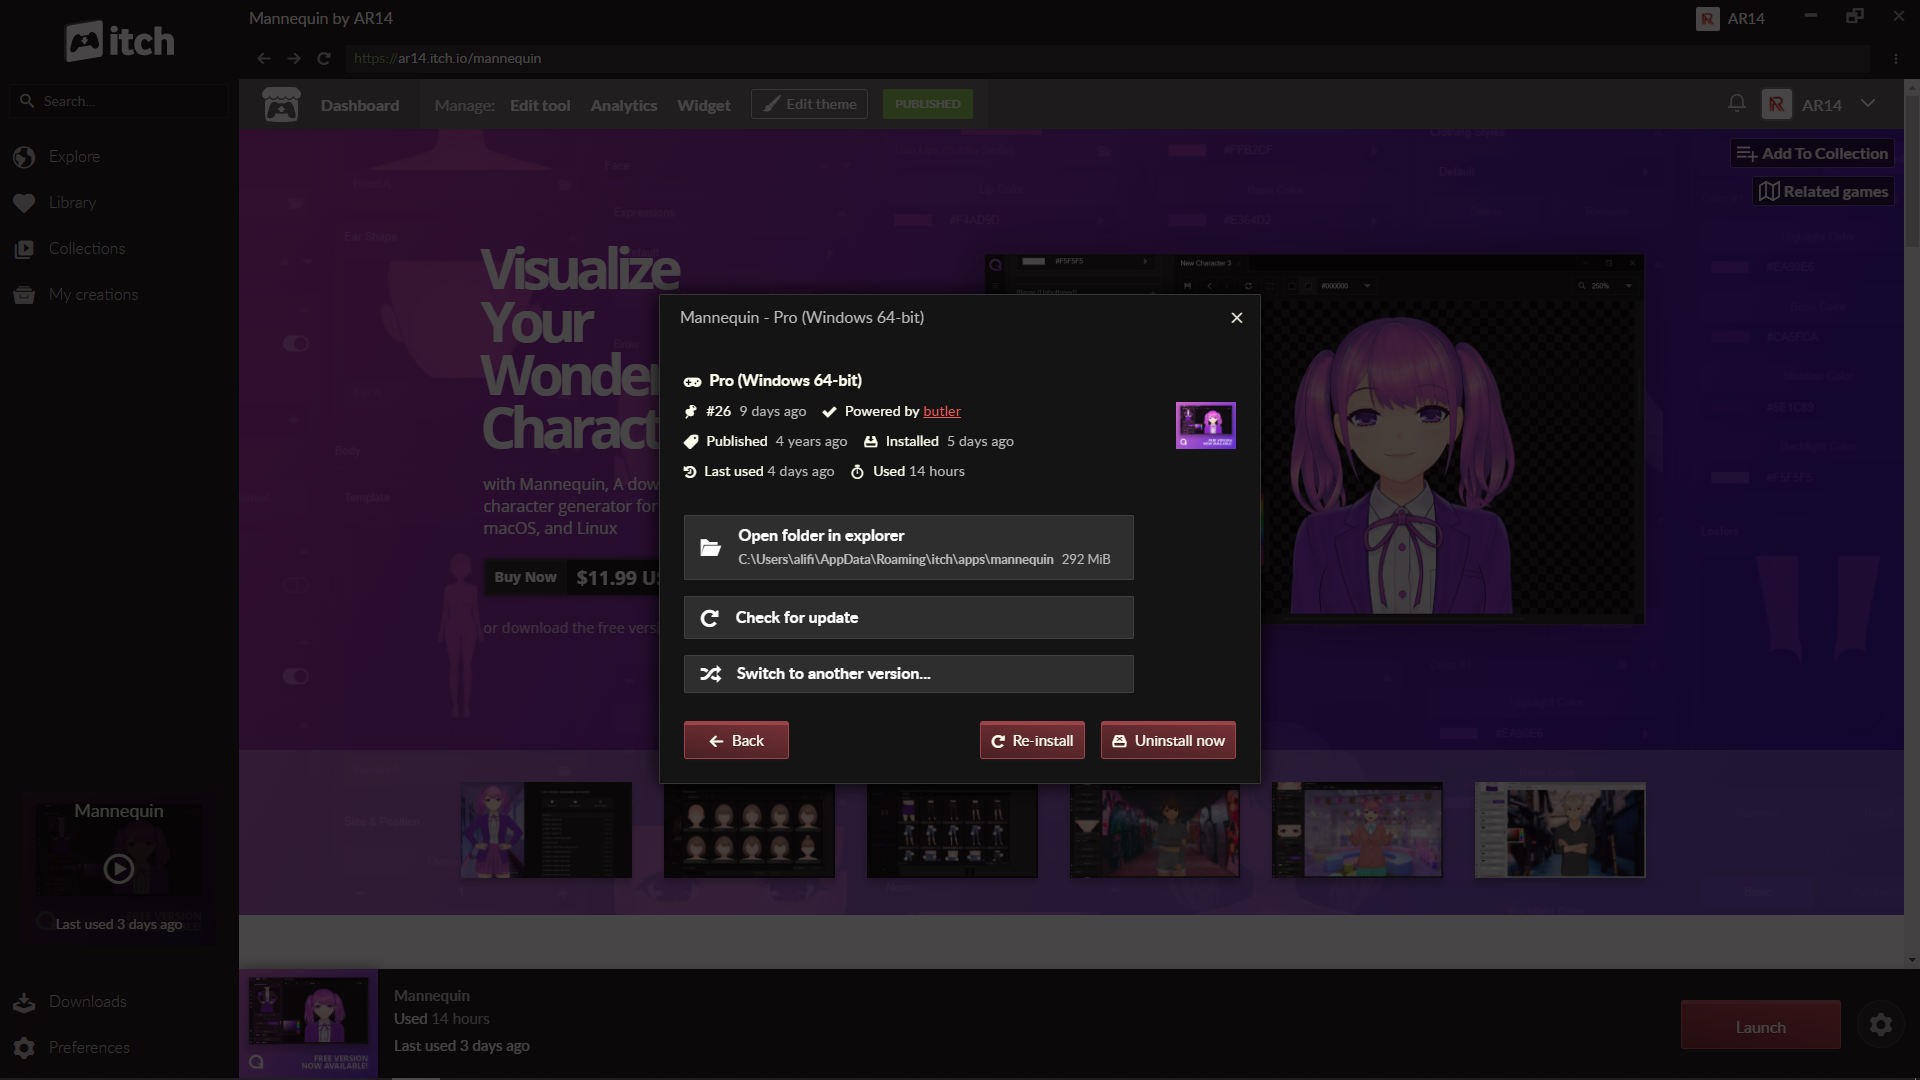1920x1080 pixels.
Task: Open folder in explorer for mannequin
Action: pos(908,547)
